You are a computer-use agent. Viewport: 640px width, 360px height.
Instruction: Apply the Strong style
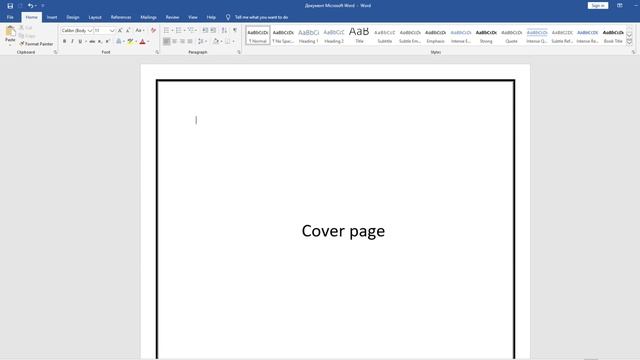pyautogui.click(x=486, y=36)
